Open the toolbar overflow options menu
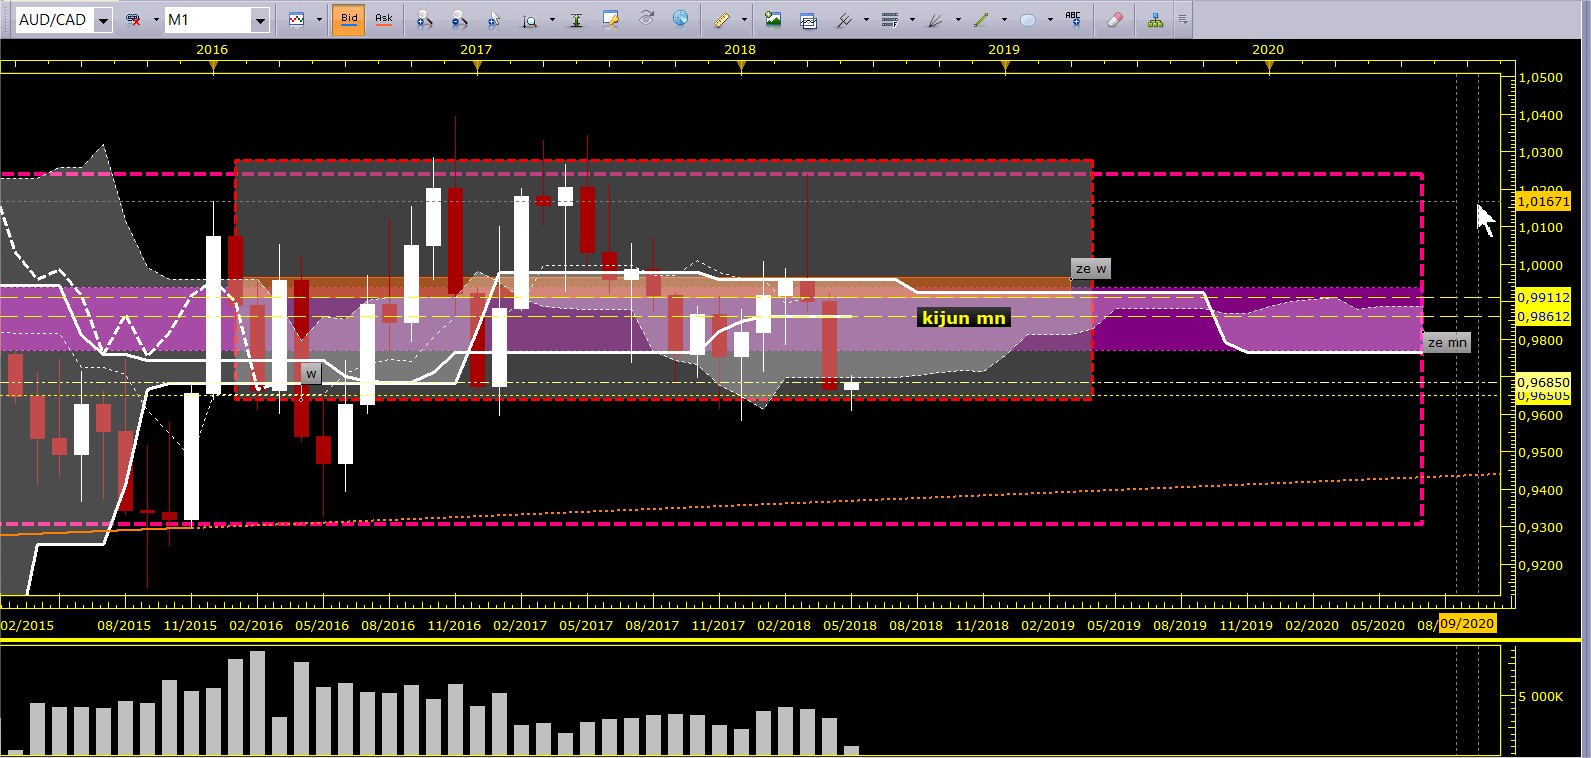Viewport: 1591px width, 758px height. coord(1183,20)
